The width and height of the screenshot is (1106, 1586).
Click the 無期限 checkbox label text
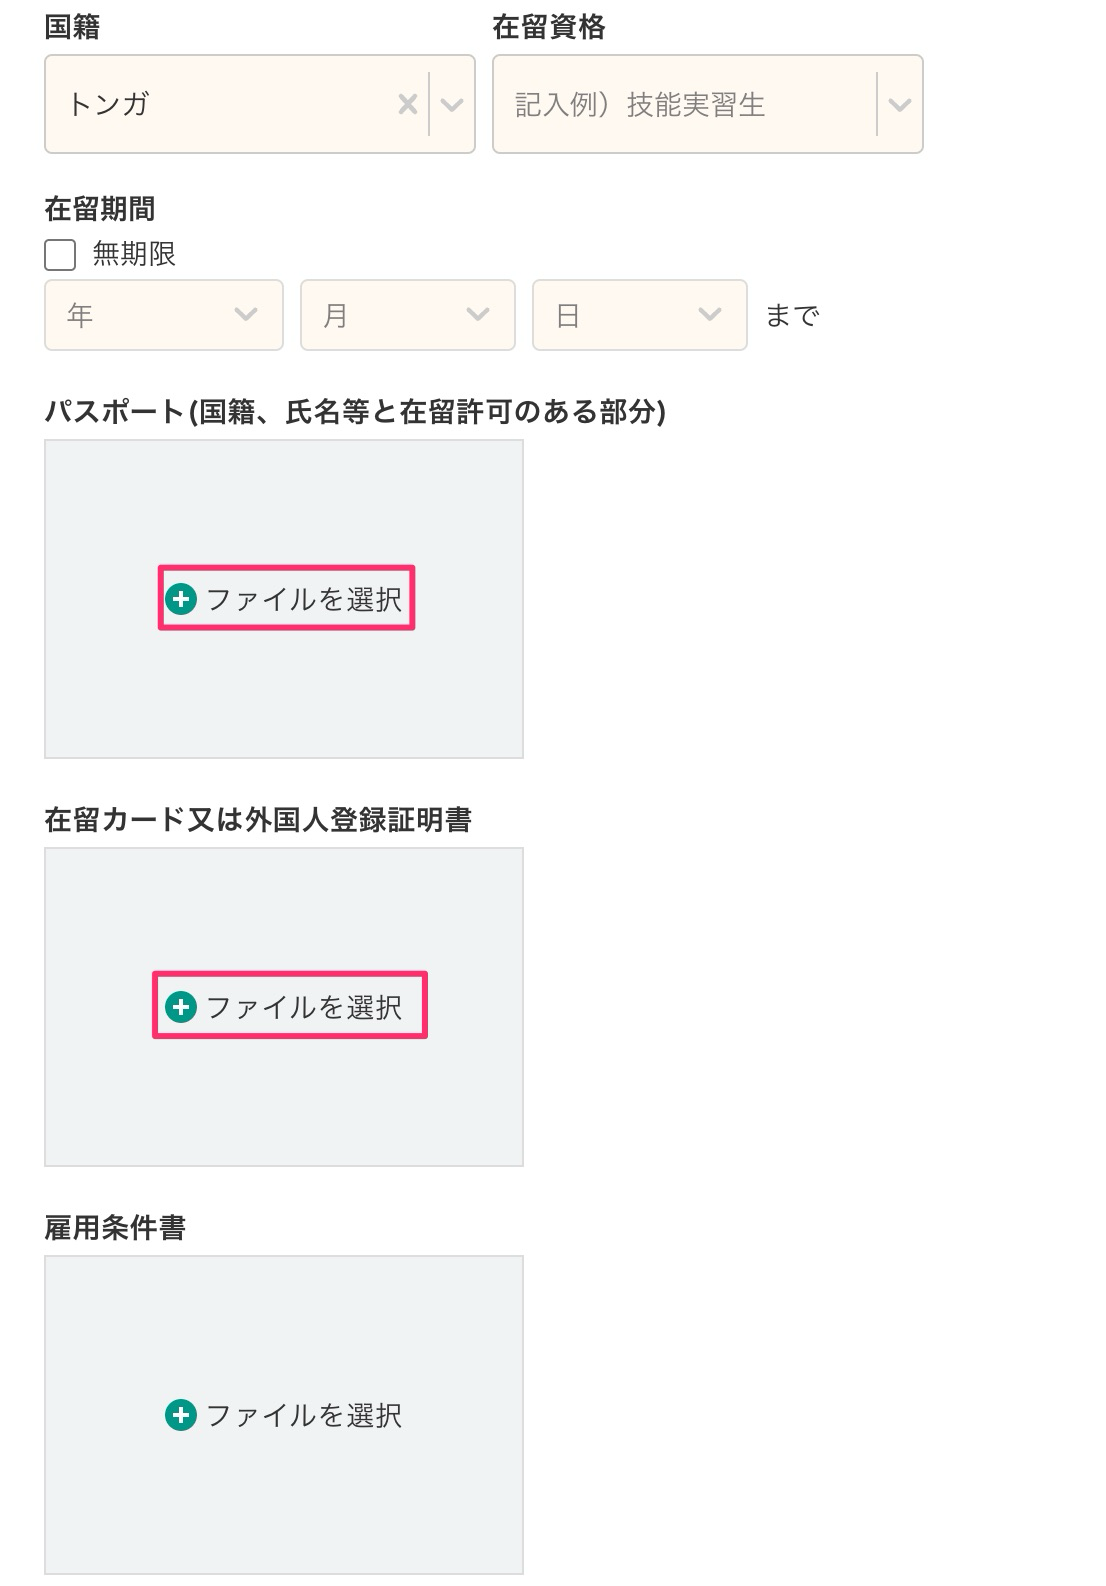coord(134,255)
